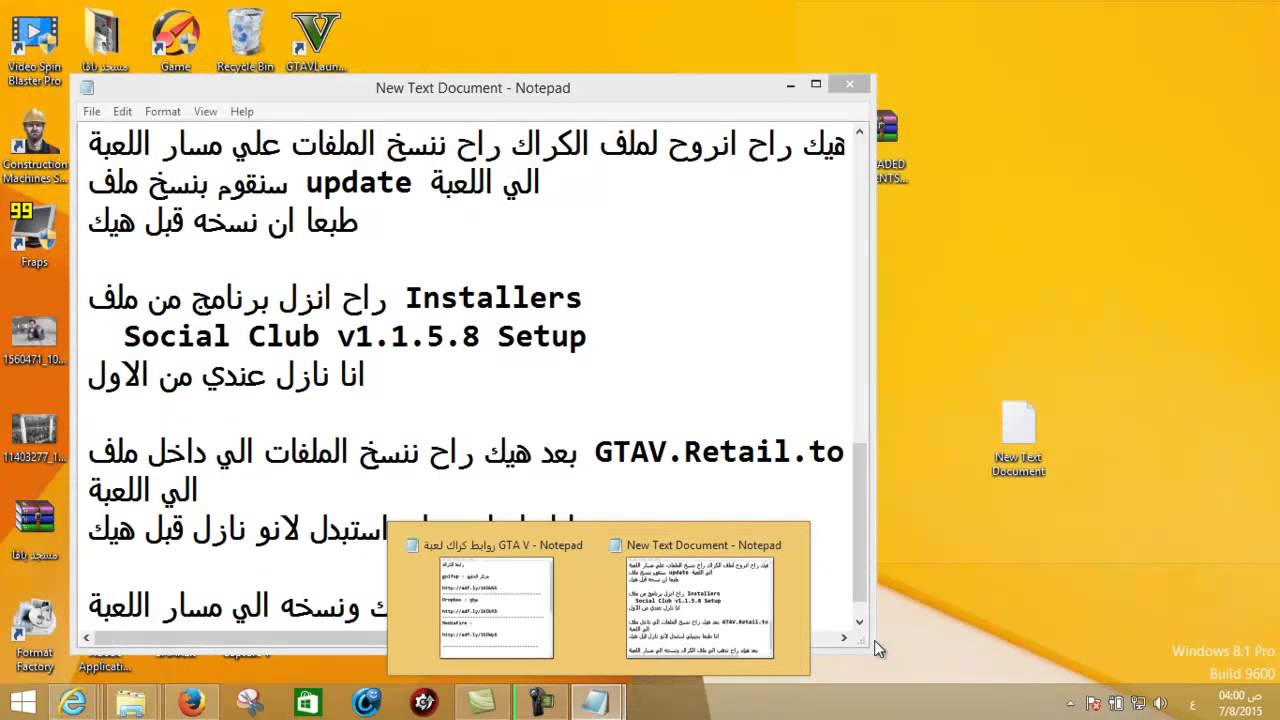This screenshot has height=720, width=1280.
Task: Open Notepad's Help menu
Action: (242, 112)
